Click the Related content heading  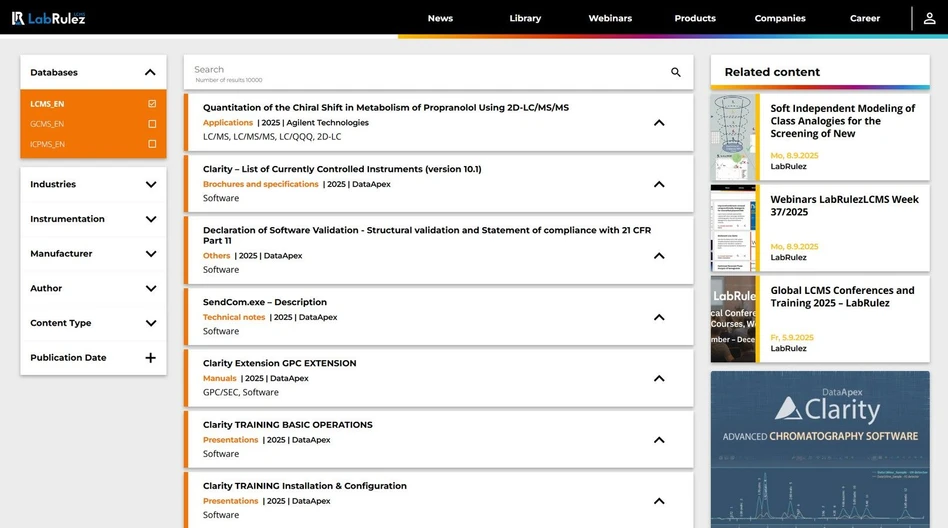pos(772,72)
